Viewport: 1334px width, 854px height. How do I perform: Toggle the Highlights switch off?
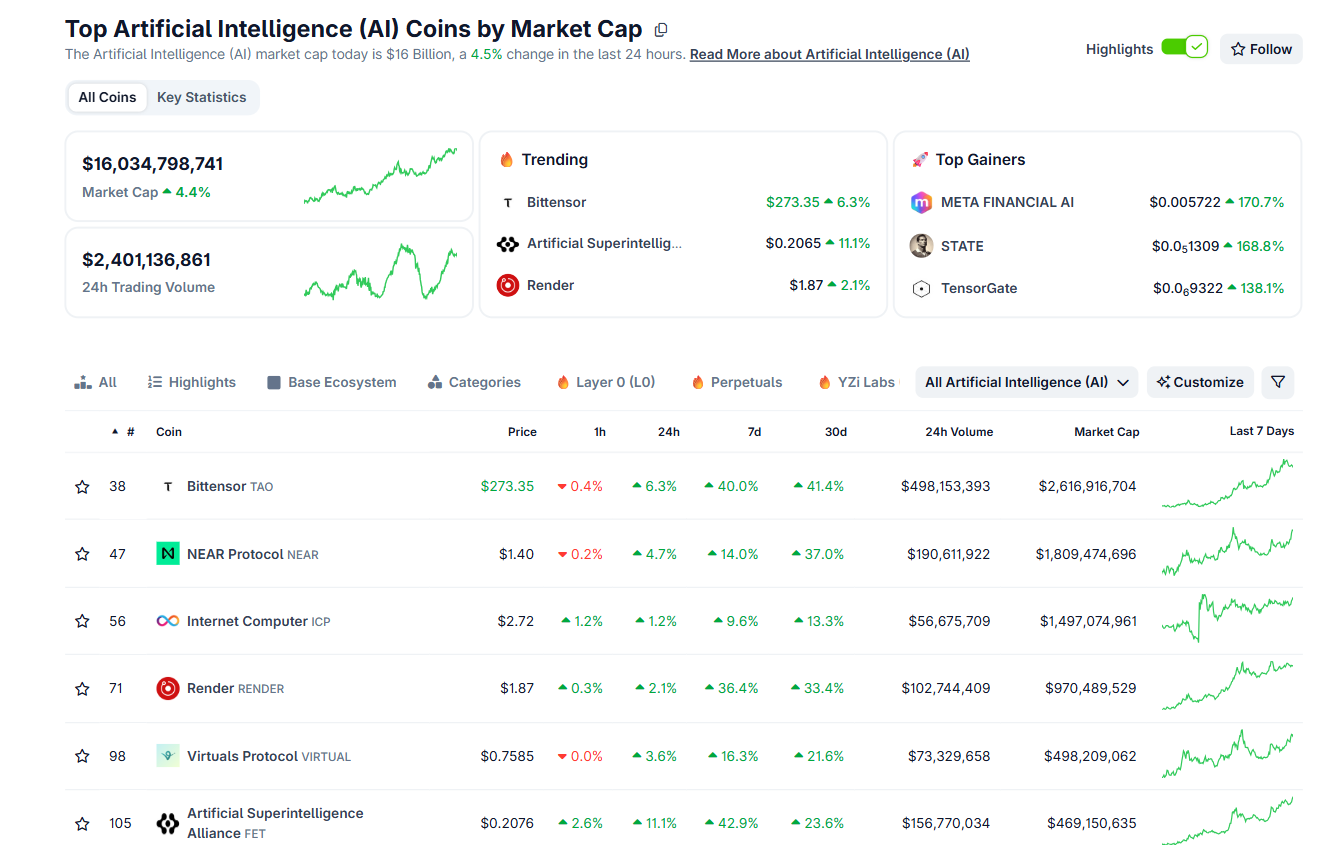[x=1185, y=48]
